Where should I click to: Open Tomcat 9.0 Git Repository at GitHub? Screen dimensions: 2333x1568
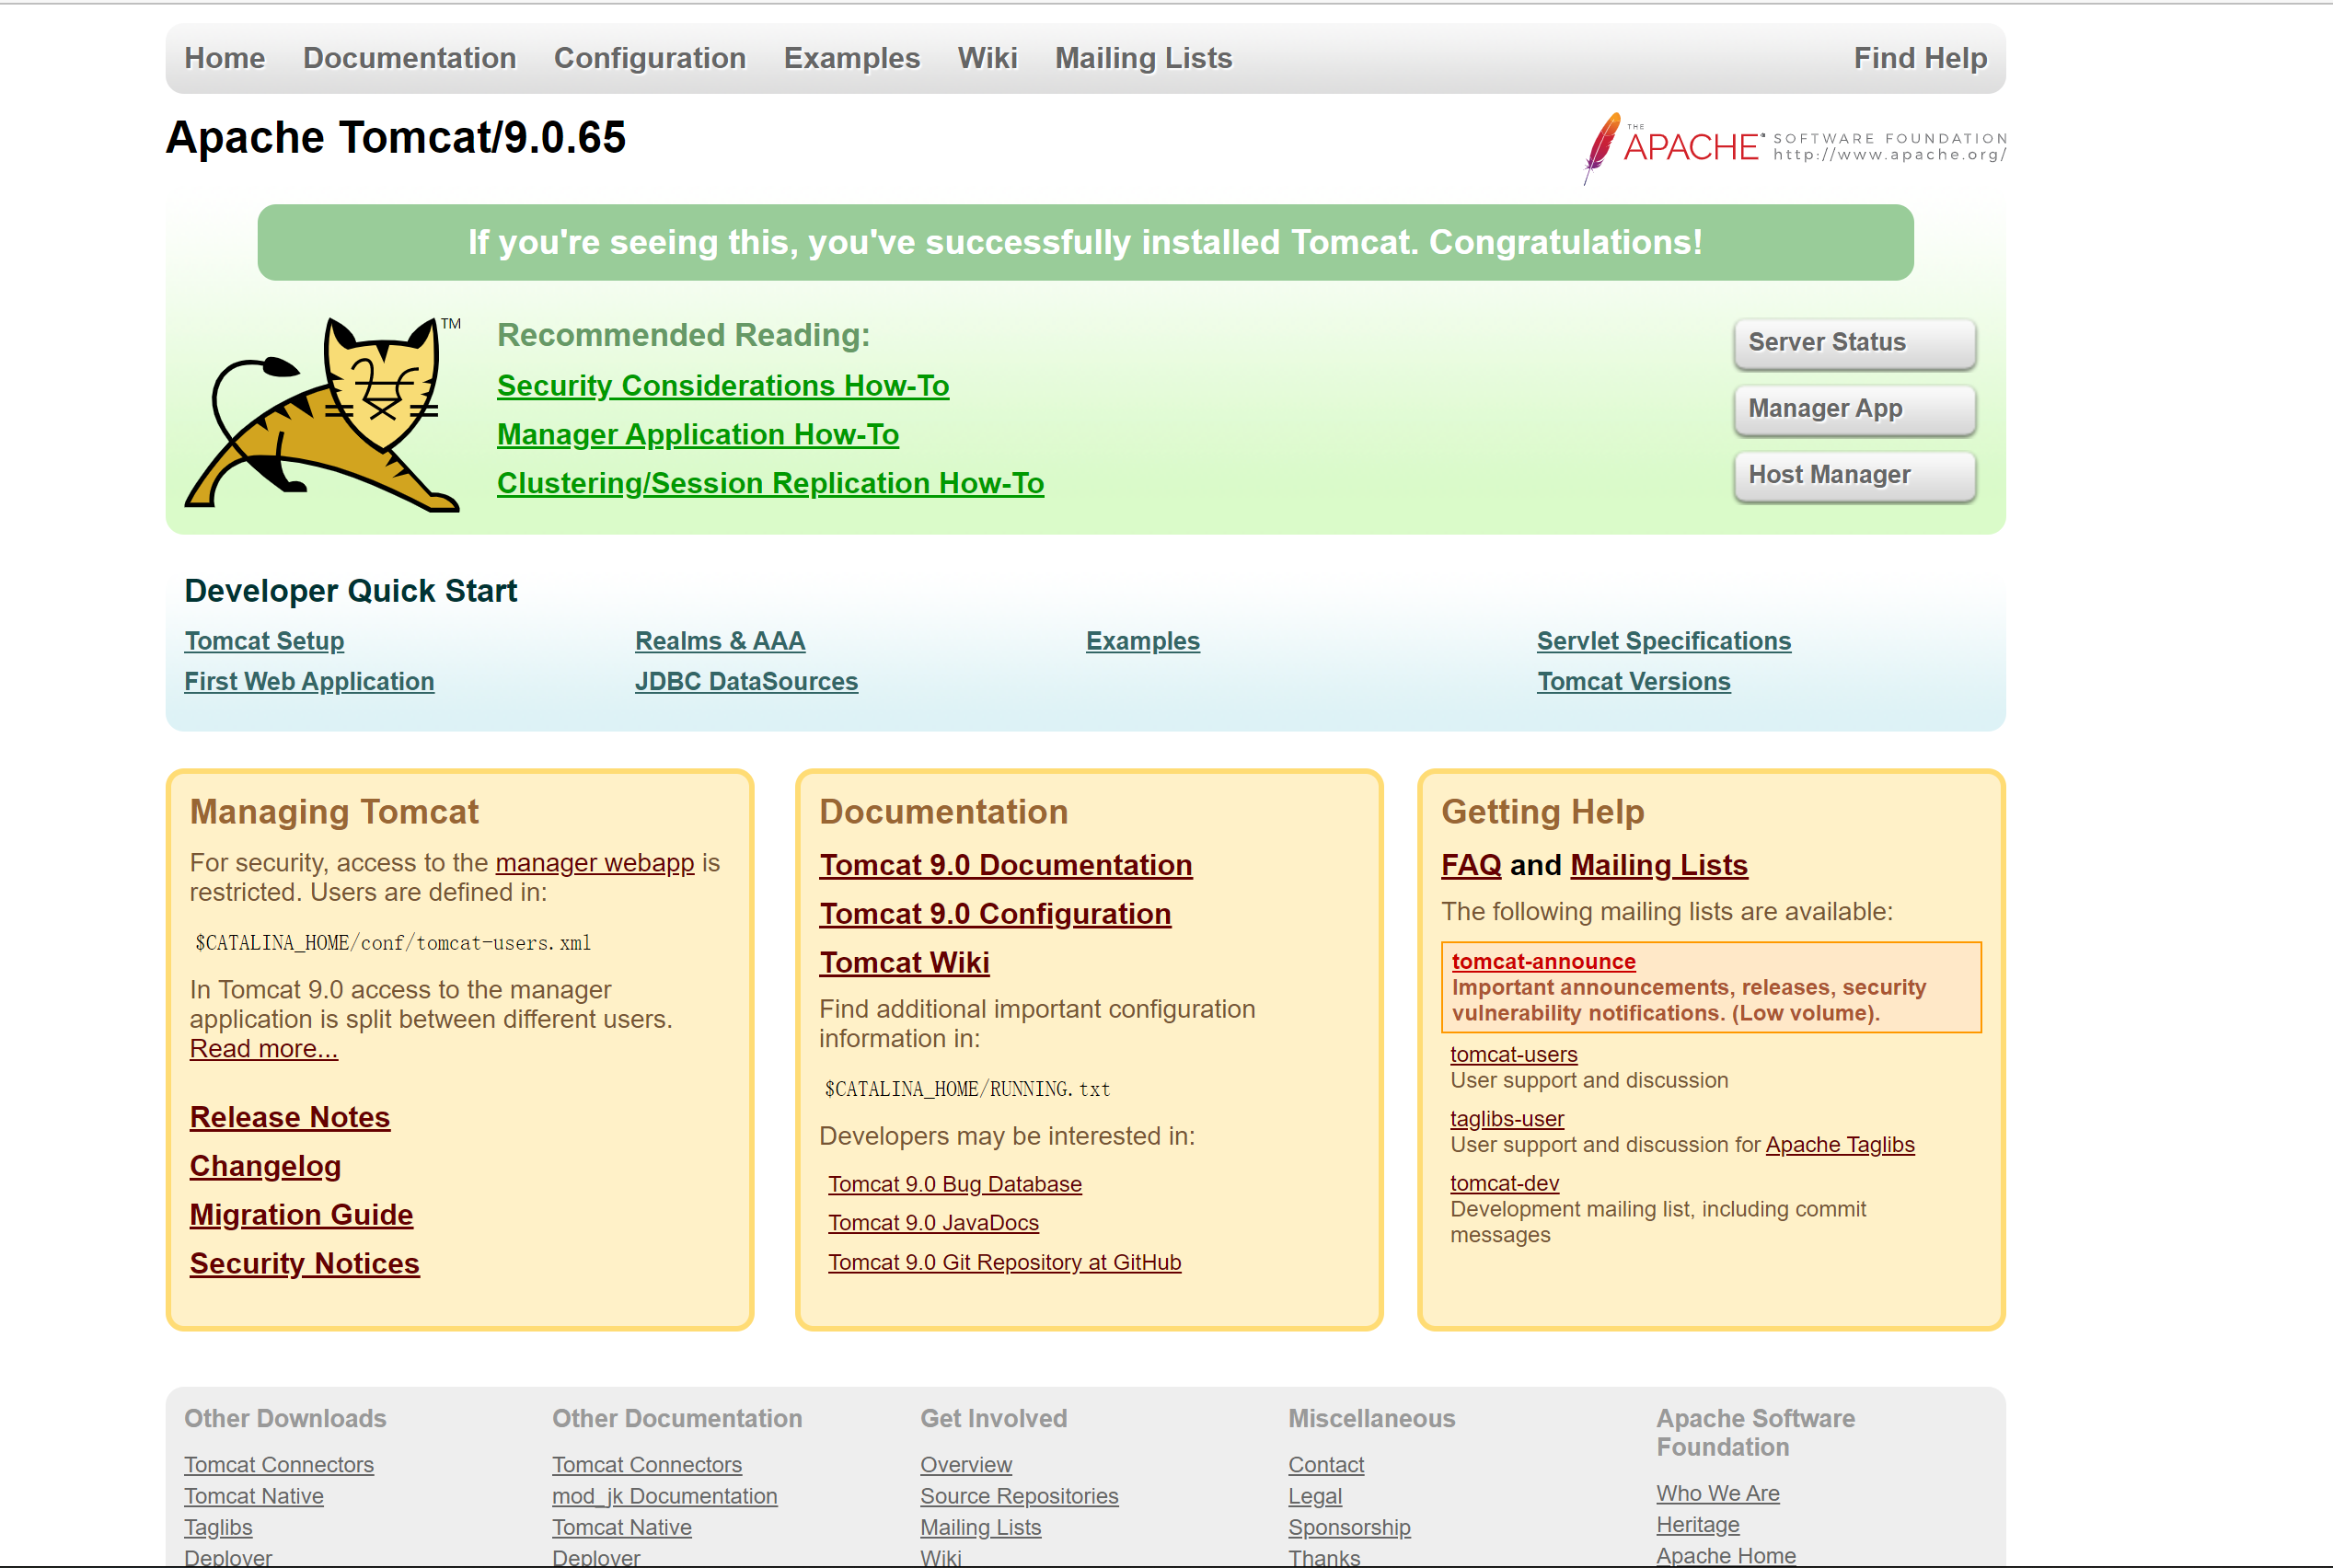1005,1262
